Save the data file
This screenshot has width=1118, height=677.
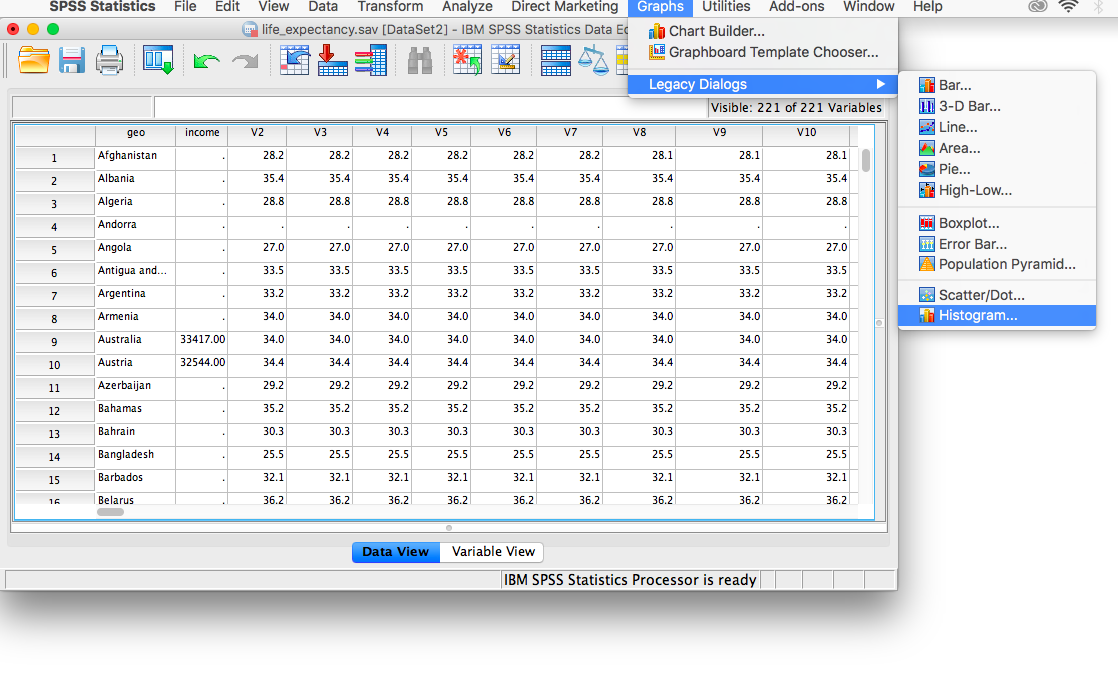71,60
